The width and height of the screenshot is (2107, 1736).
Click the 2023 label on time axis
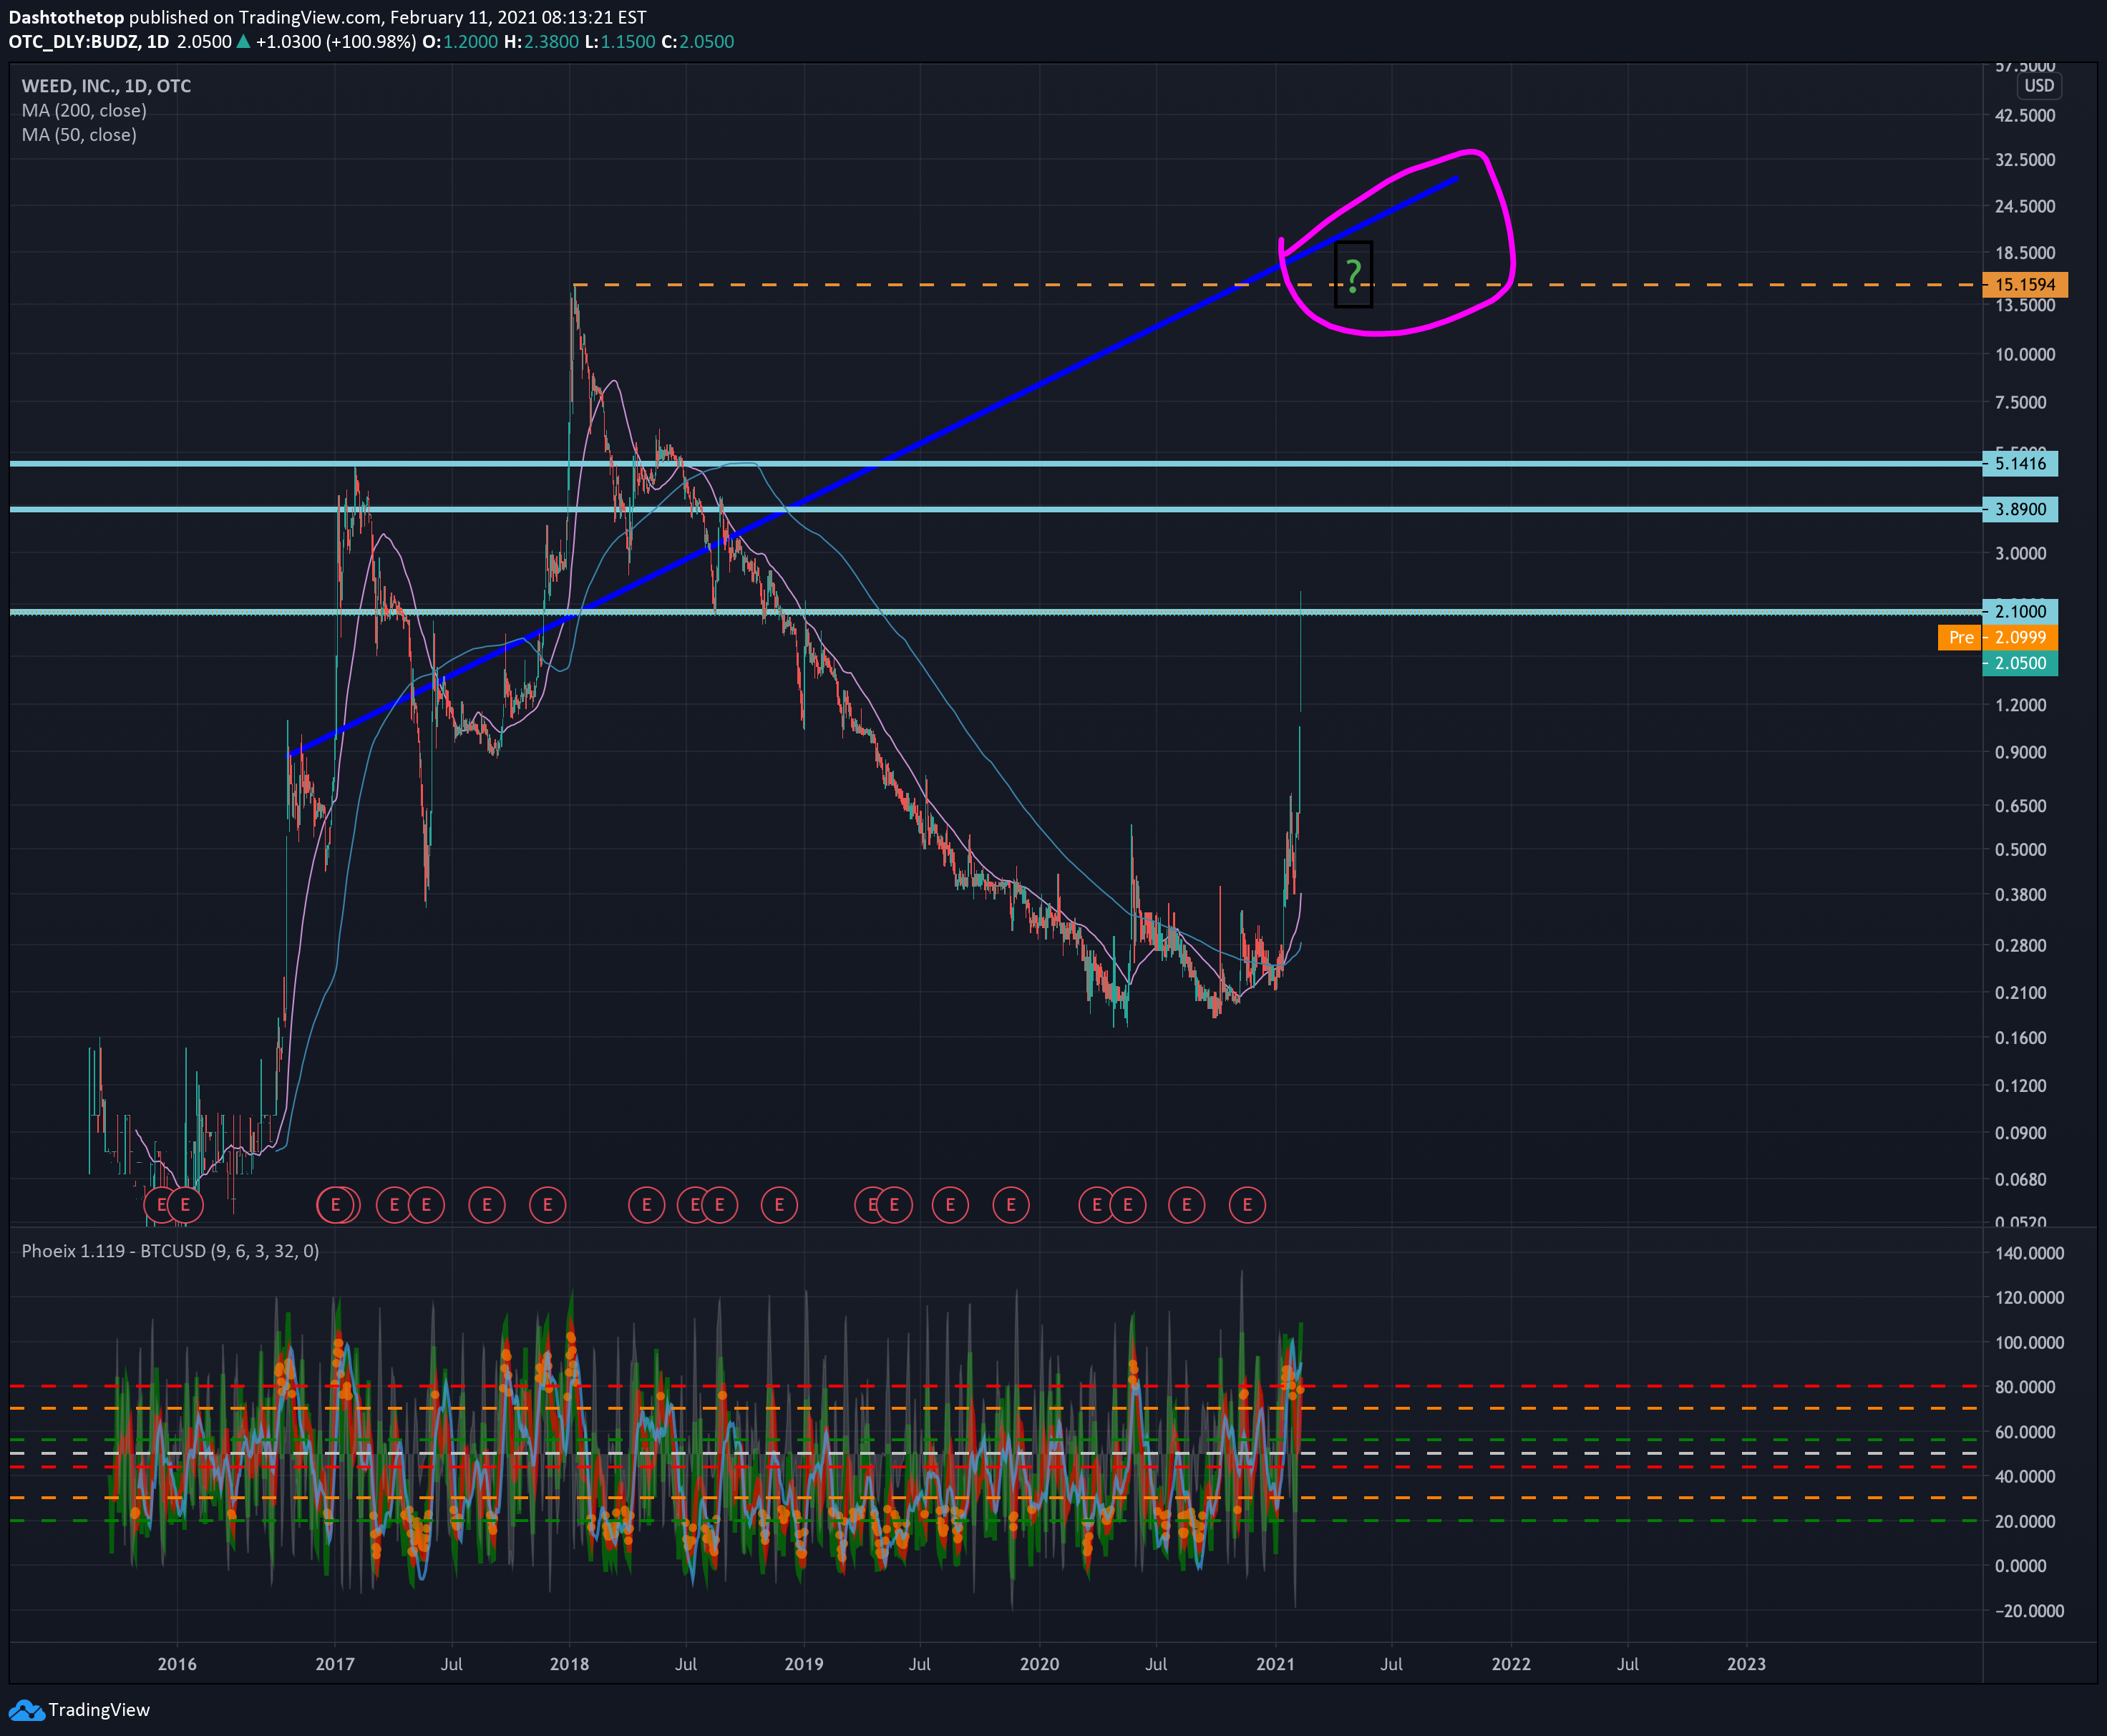tap(1746, 1664)
